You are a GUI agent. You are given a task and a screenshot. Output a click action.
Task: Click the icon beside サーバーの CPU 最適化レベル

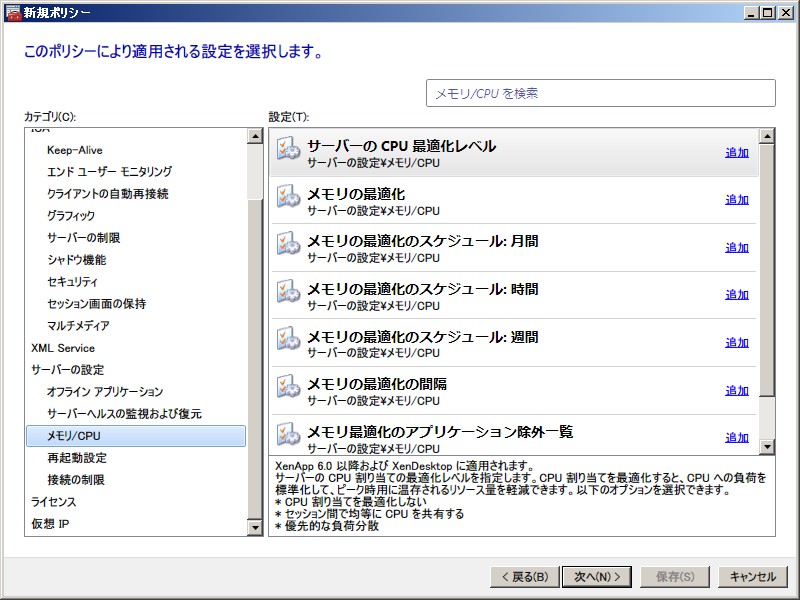click(288, 148)
